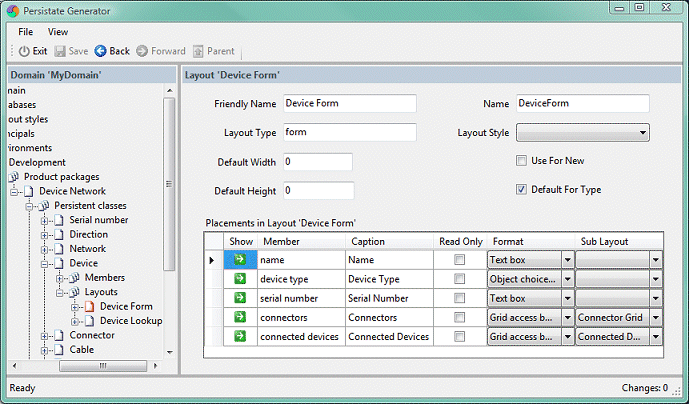This screenshot has width=689, height=404.
Task: Open Format dropdown for serial number row
Action: [x=568, y=298]
